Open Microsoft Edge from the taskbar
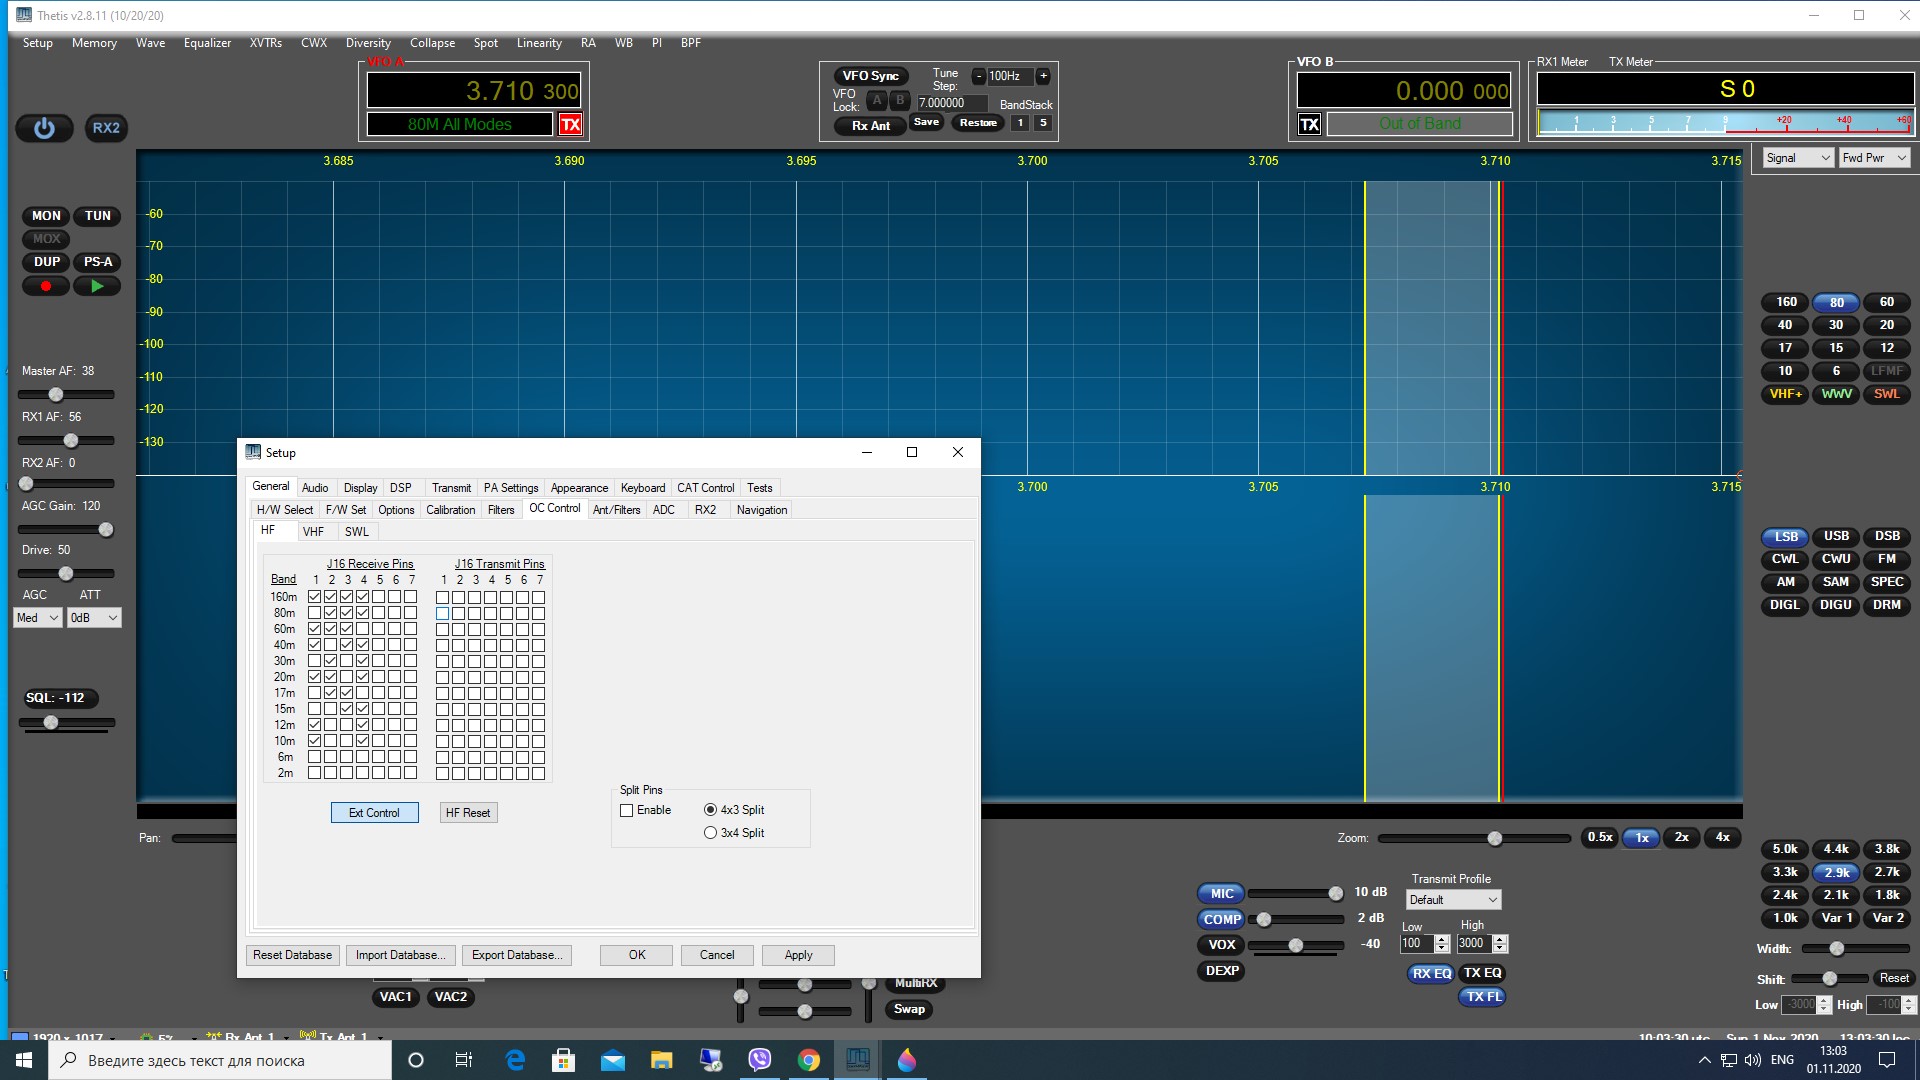Viewport: 1920px width, 1080px height. point(515,1060)
